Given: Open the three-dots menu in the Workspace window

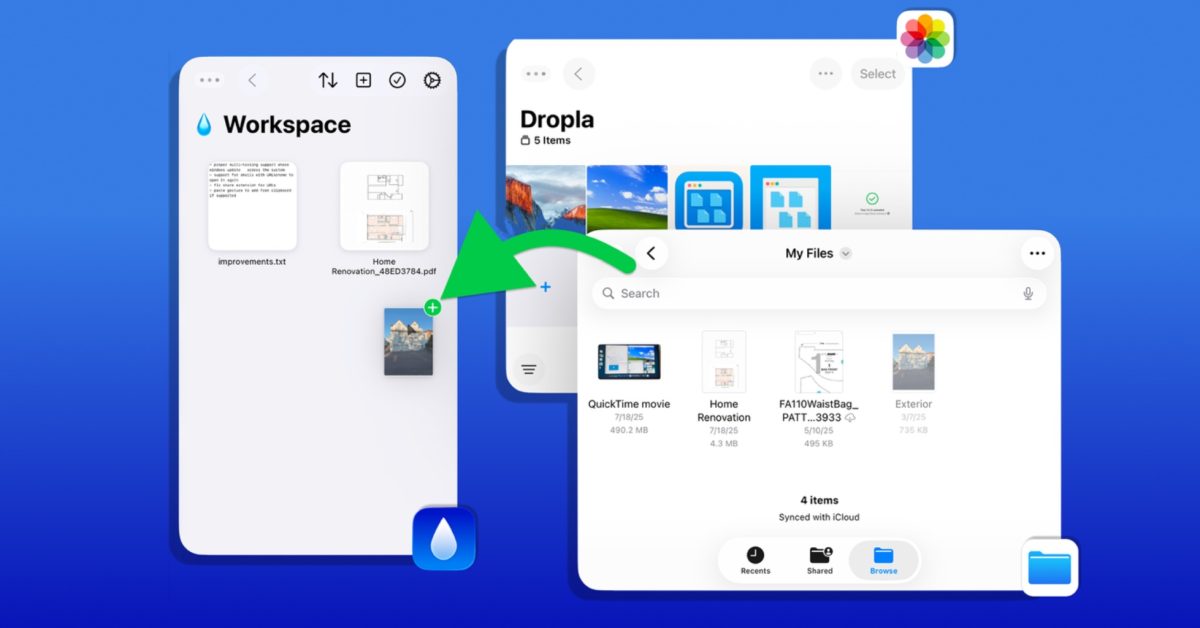Looking at the screenshot, I should tap(209, 80).
